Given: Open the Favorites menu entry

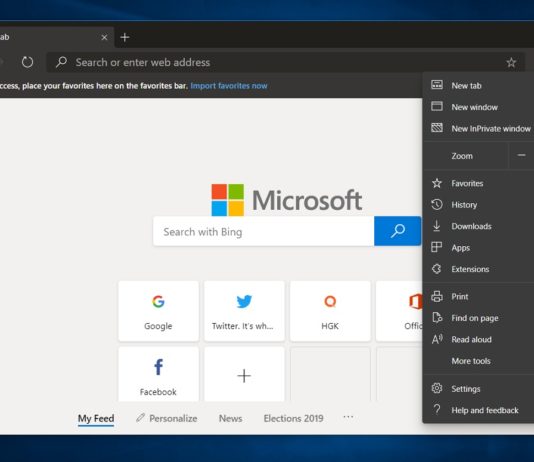Looking at the screenshot, I should click(x=478, y=184).
